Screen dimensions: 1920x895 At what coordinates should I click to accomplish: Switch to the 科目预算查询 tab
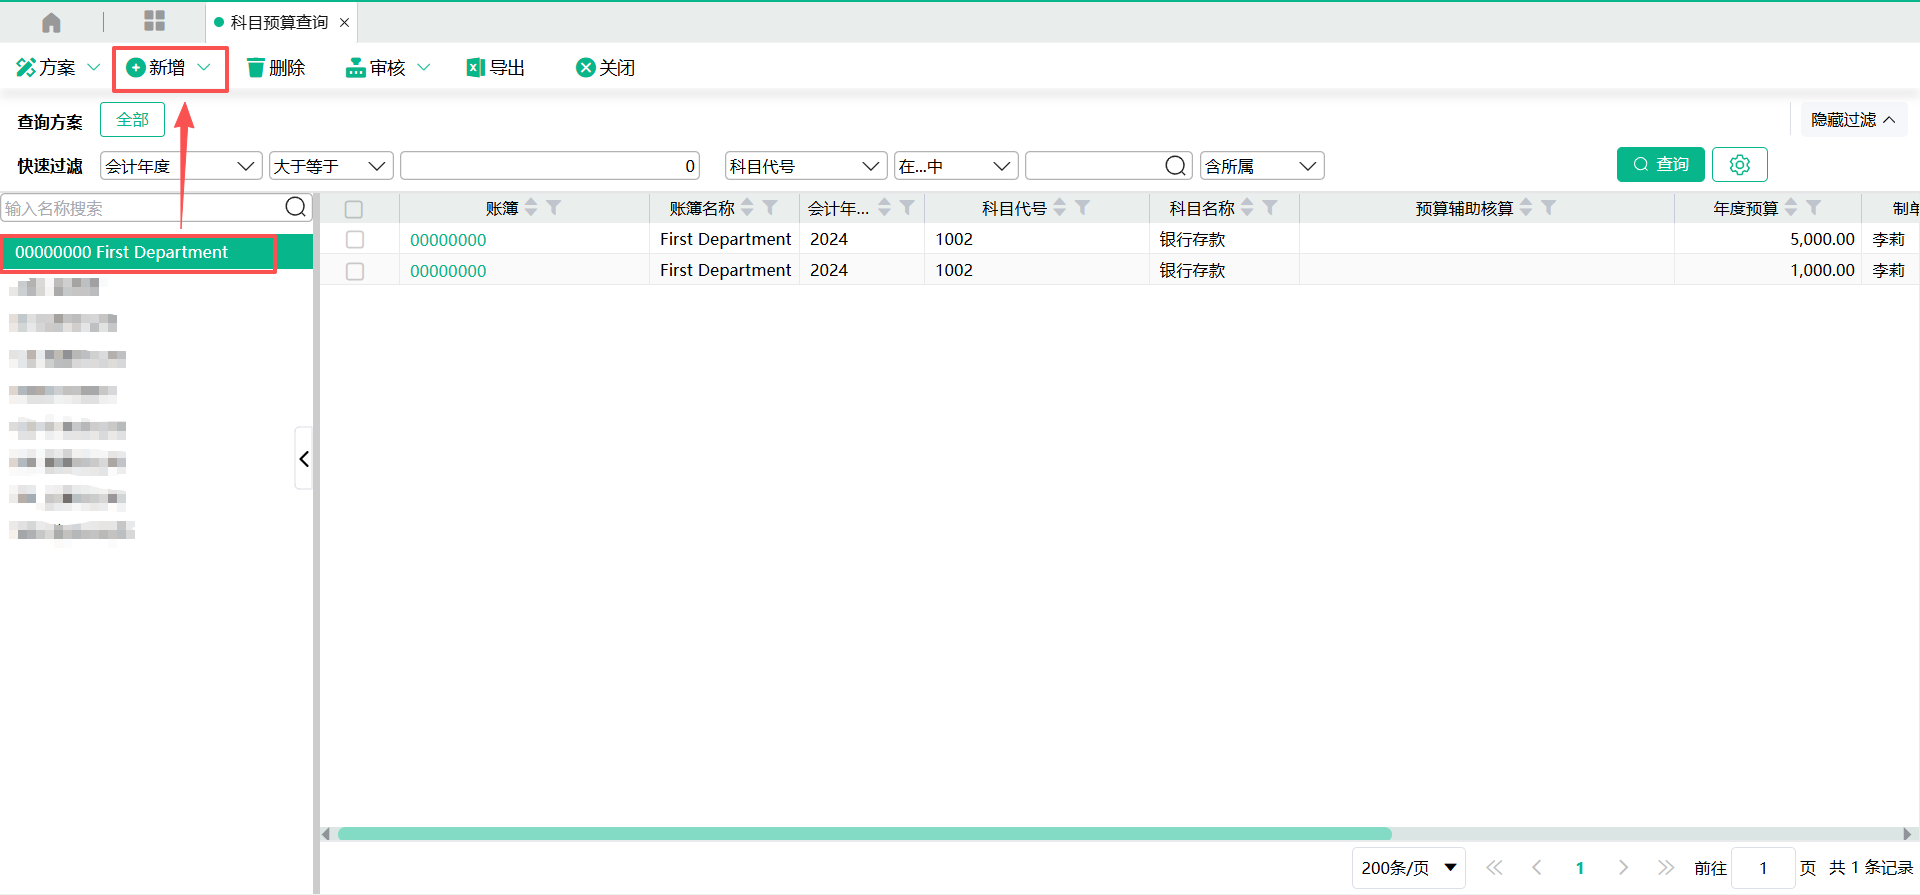coord(278,22)
